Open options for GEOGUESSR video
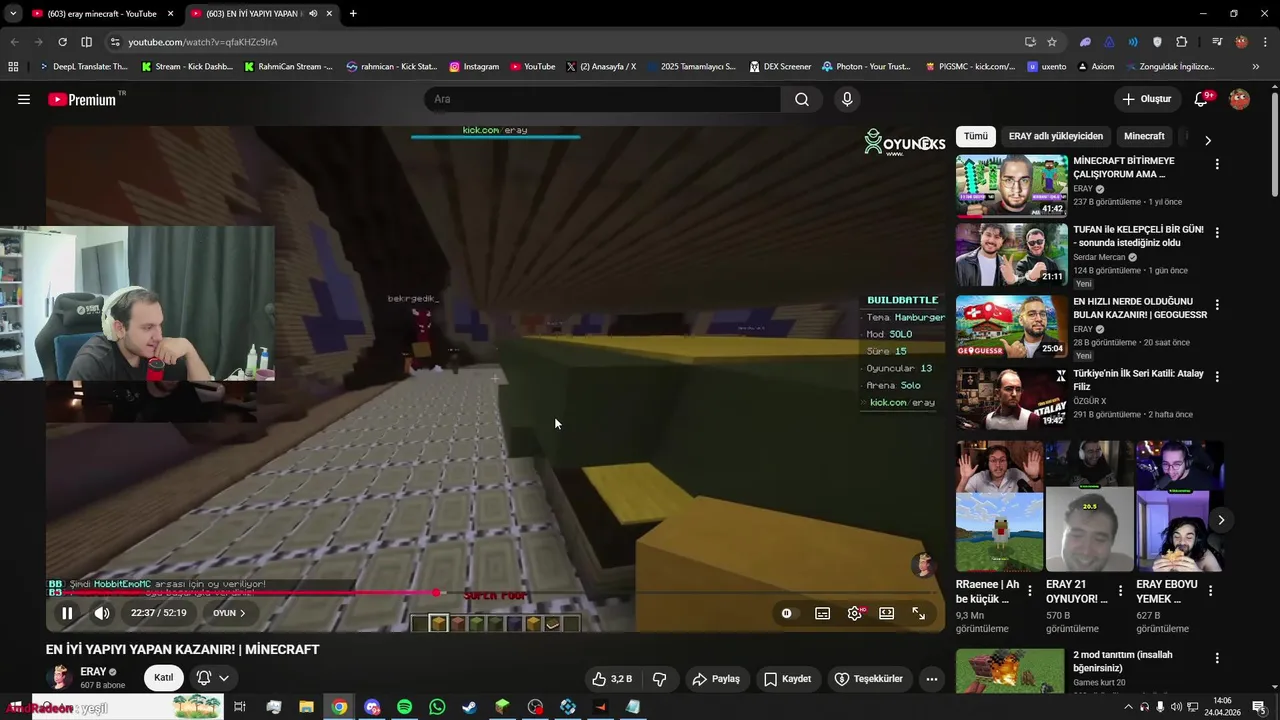The image size is (1280, 720). 1217,305
